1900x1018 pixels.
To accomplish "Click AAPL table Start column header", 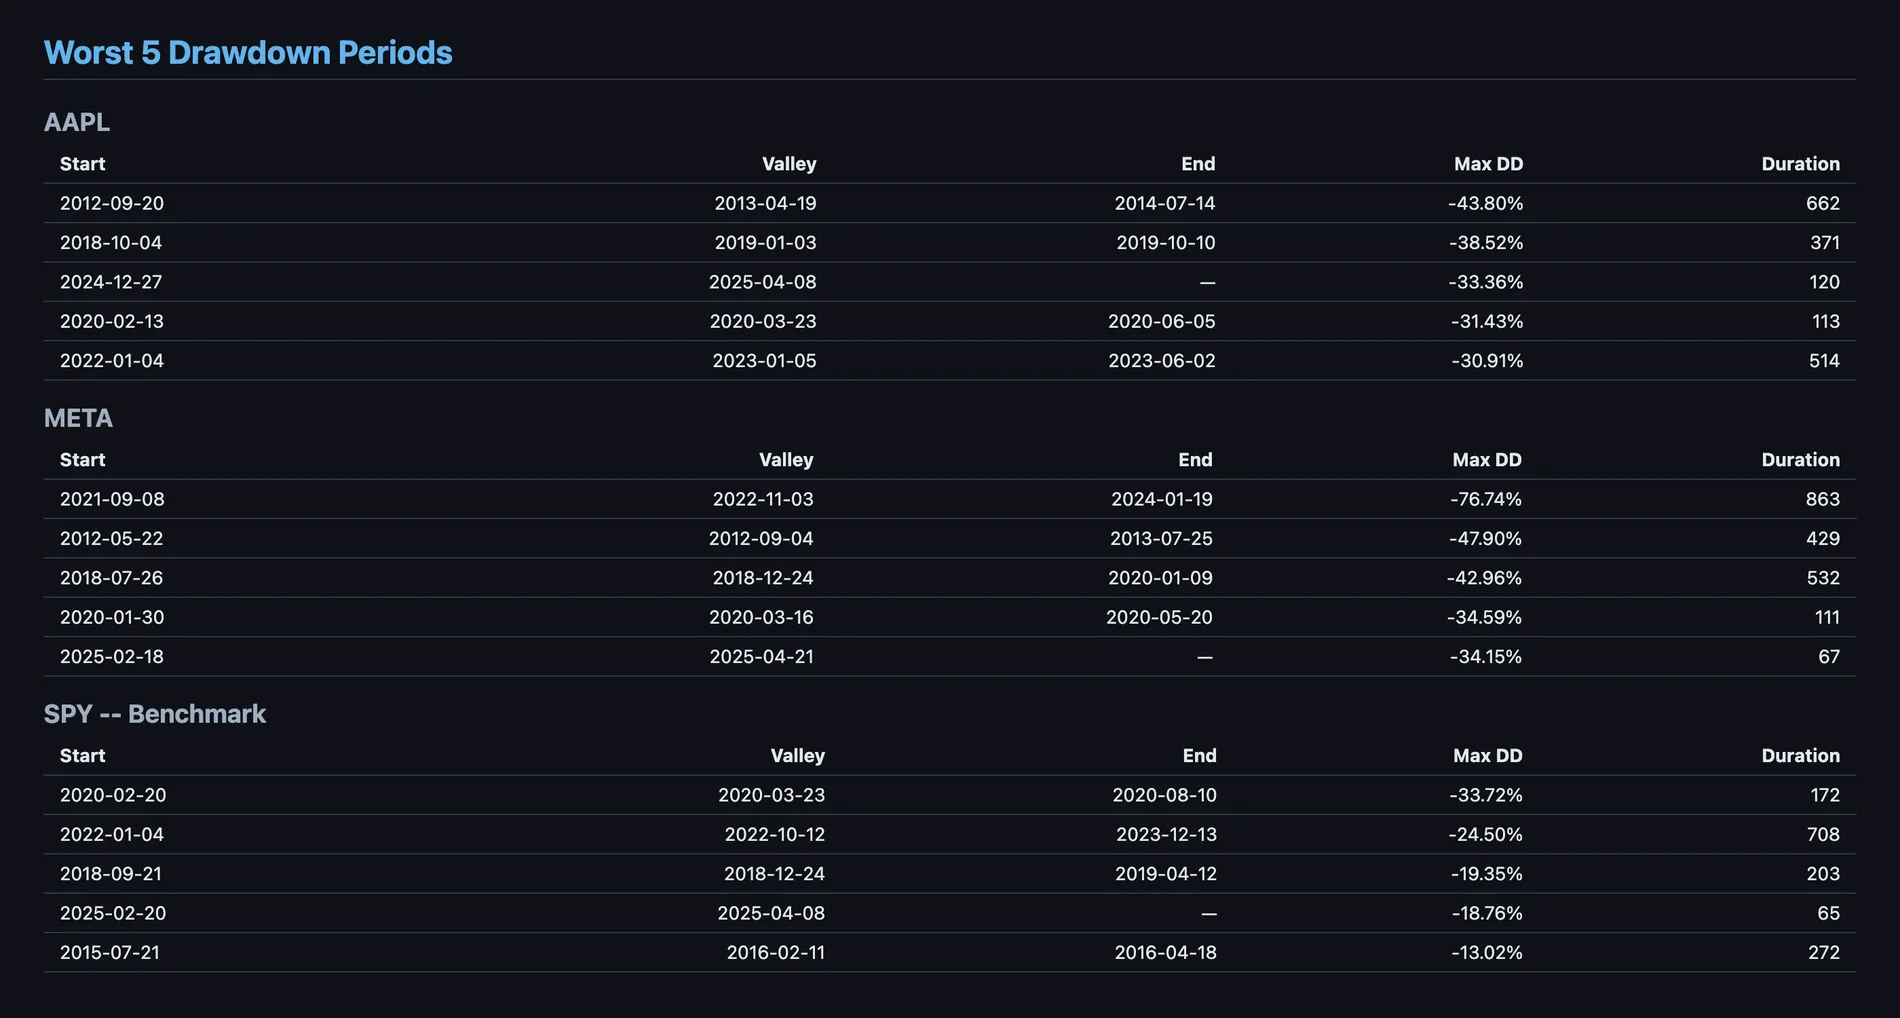I will click(x=82, y=164).
